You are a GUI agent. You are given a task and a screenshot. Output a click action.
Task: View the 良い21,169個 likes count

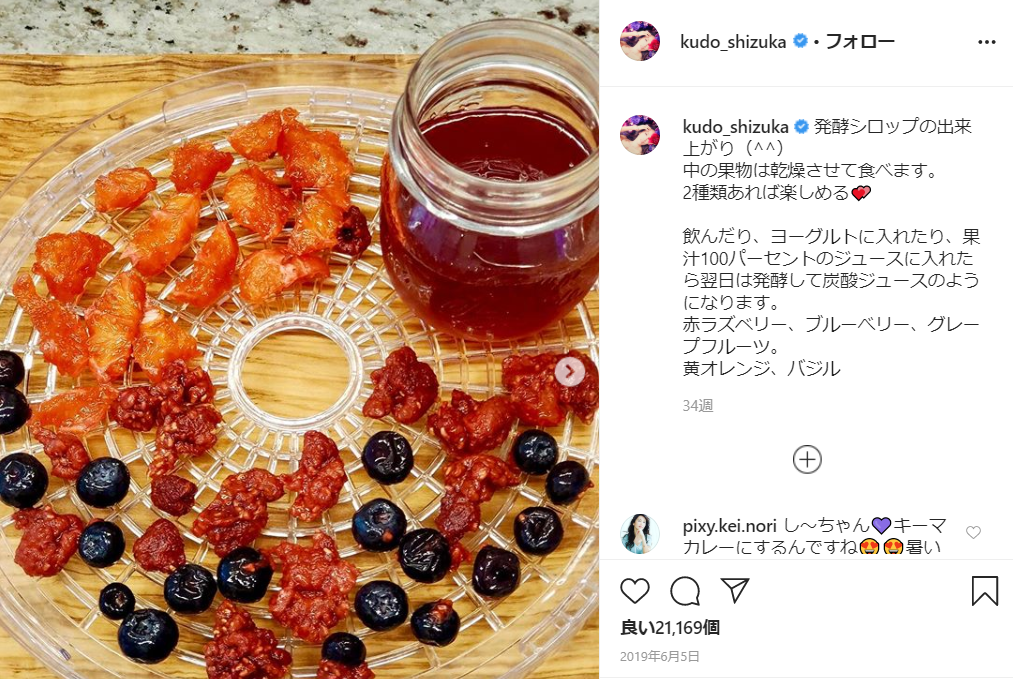tap(670, 627)
